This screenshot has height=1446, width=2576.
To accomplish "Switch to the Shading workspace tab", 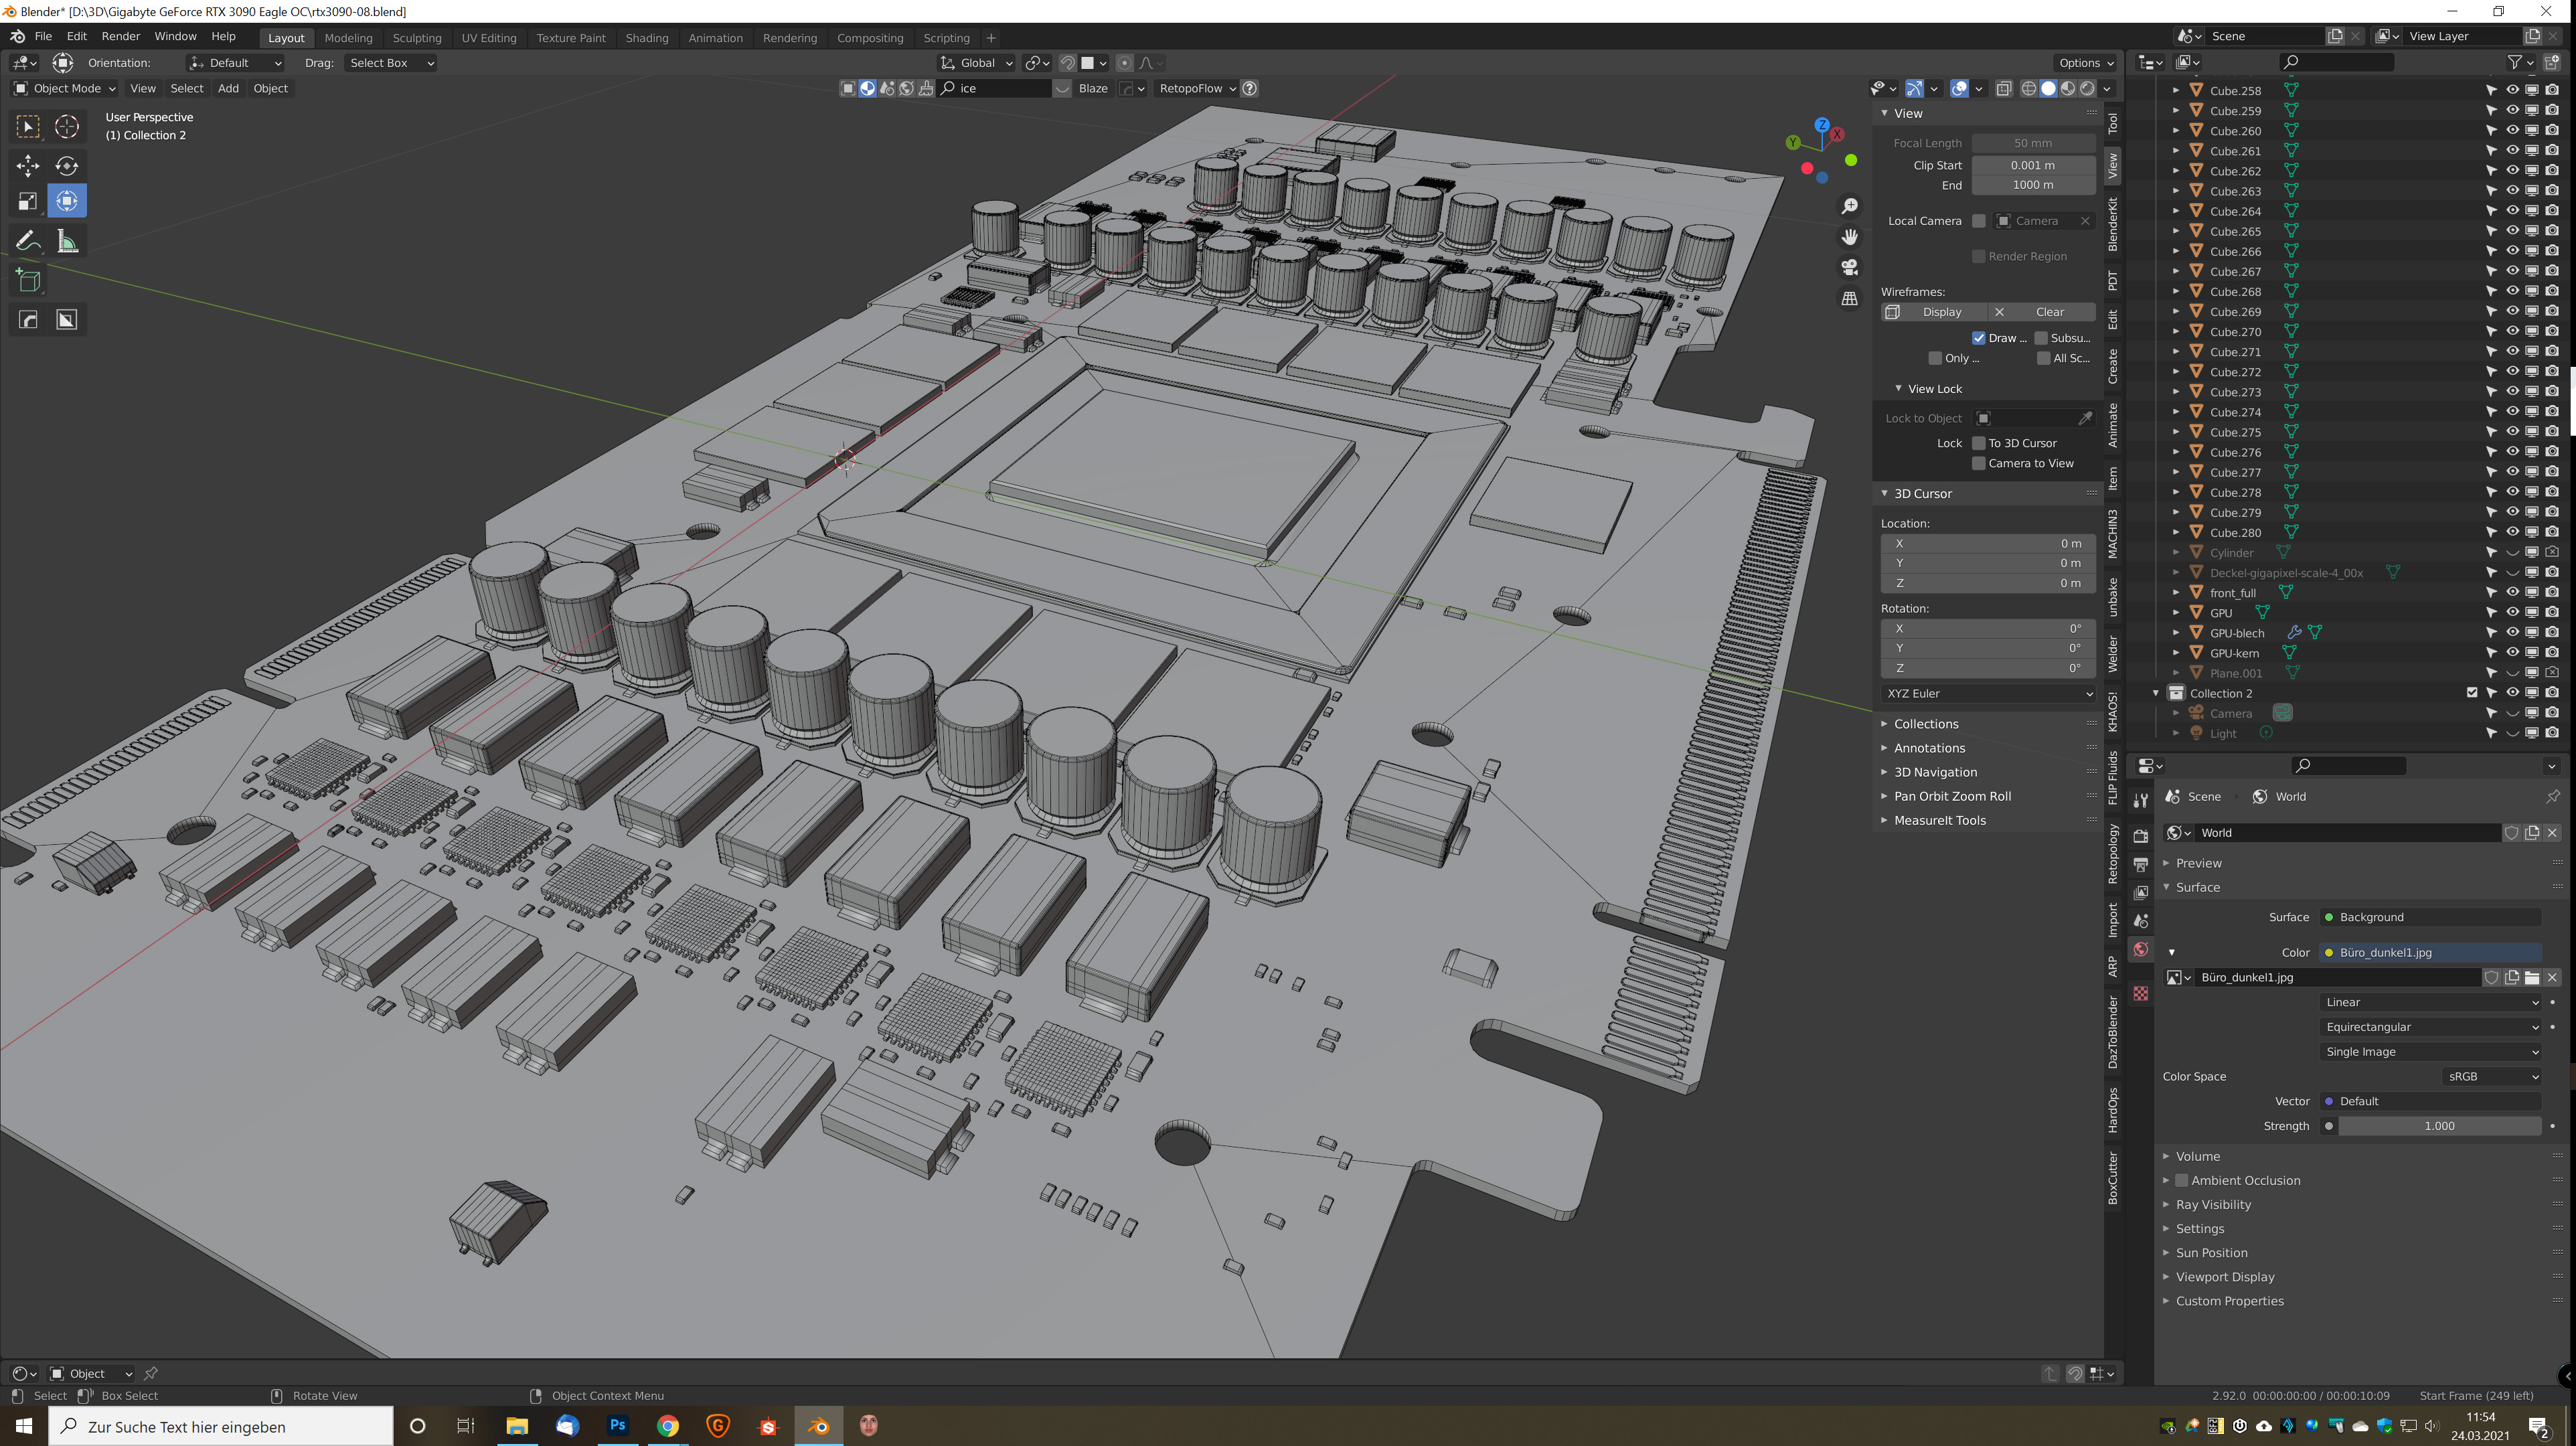I will pos(646,38).
